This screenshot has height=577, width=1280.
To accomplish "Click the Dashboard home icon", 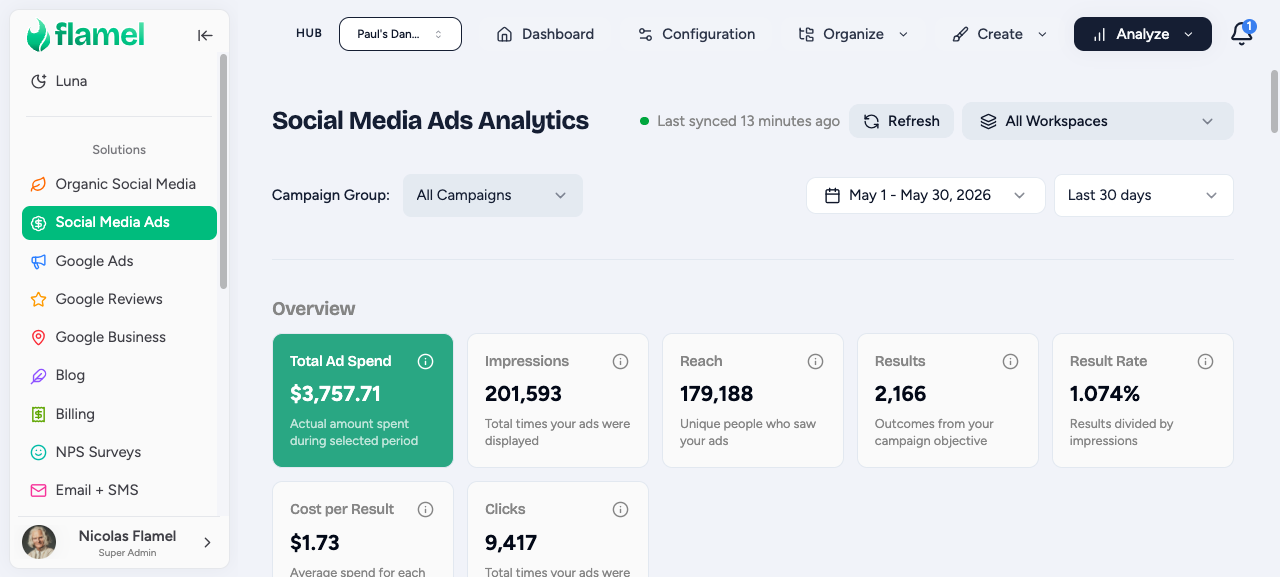I will tap(505, 34).
